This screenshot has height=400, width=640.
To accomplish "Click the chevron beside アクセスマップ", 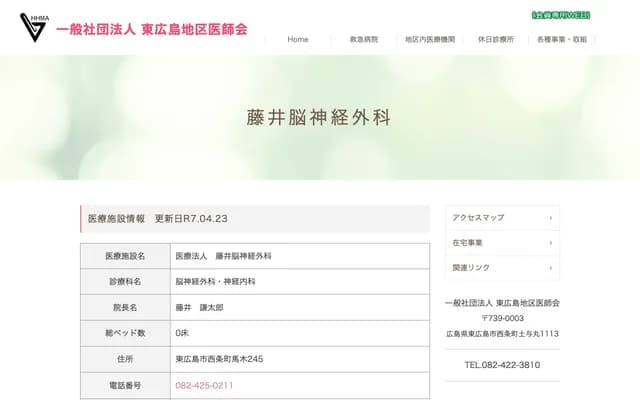I will (551, 218).
